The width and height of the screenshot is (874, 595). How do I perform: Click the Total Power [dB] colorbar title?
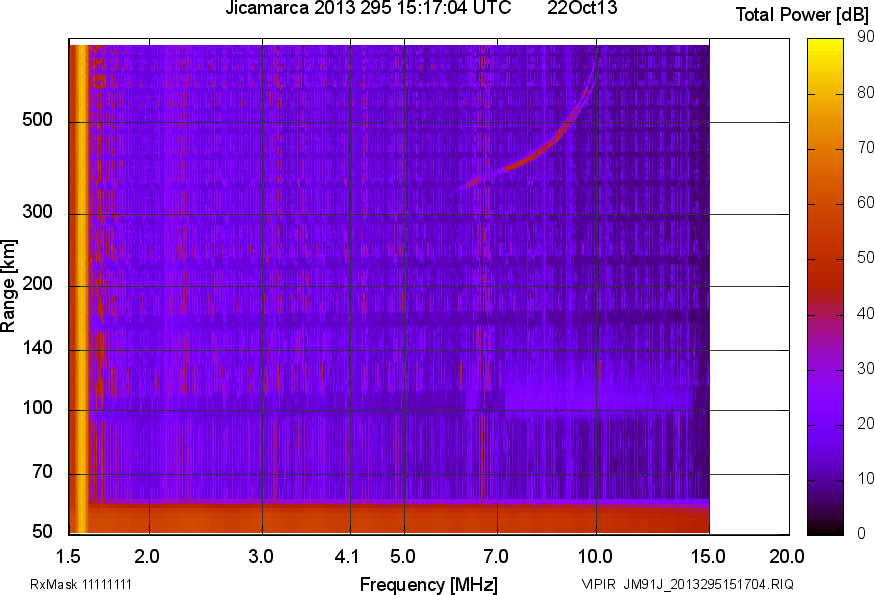pyautogui.click(x=802, y=14)
